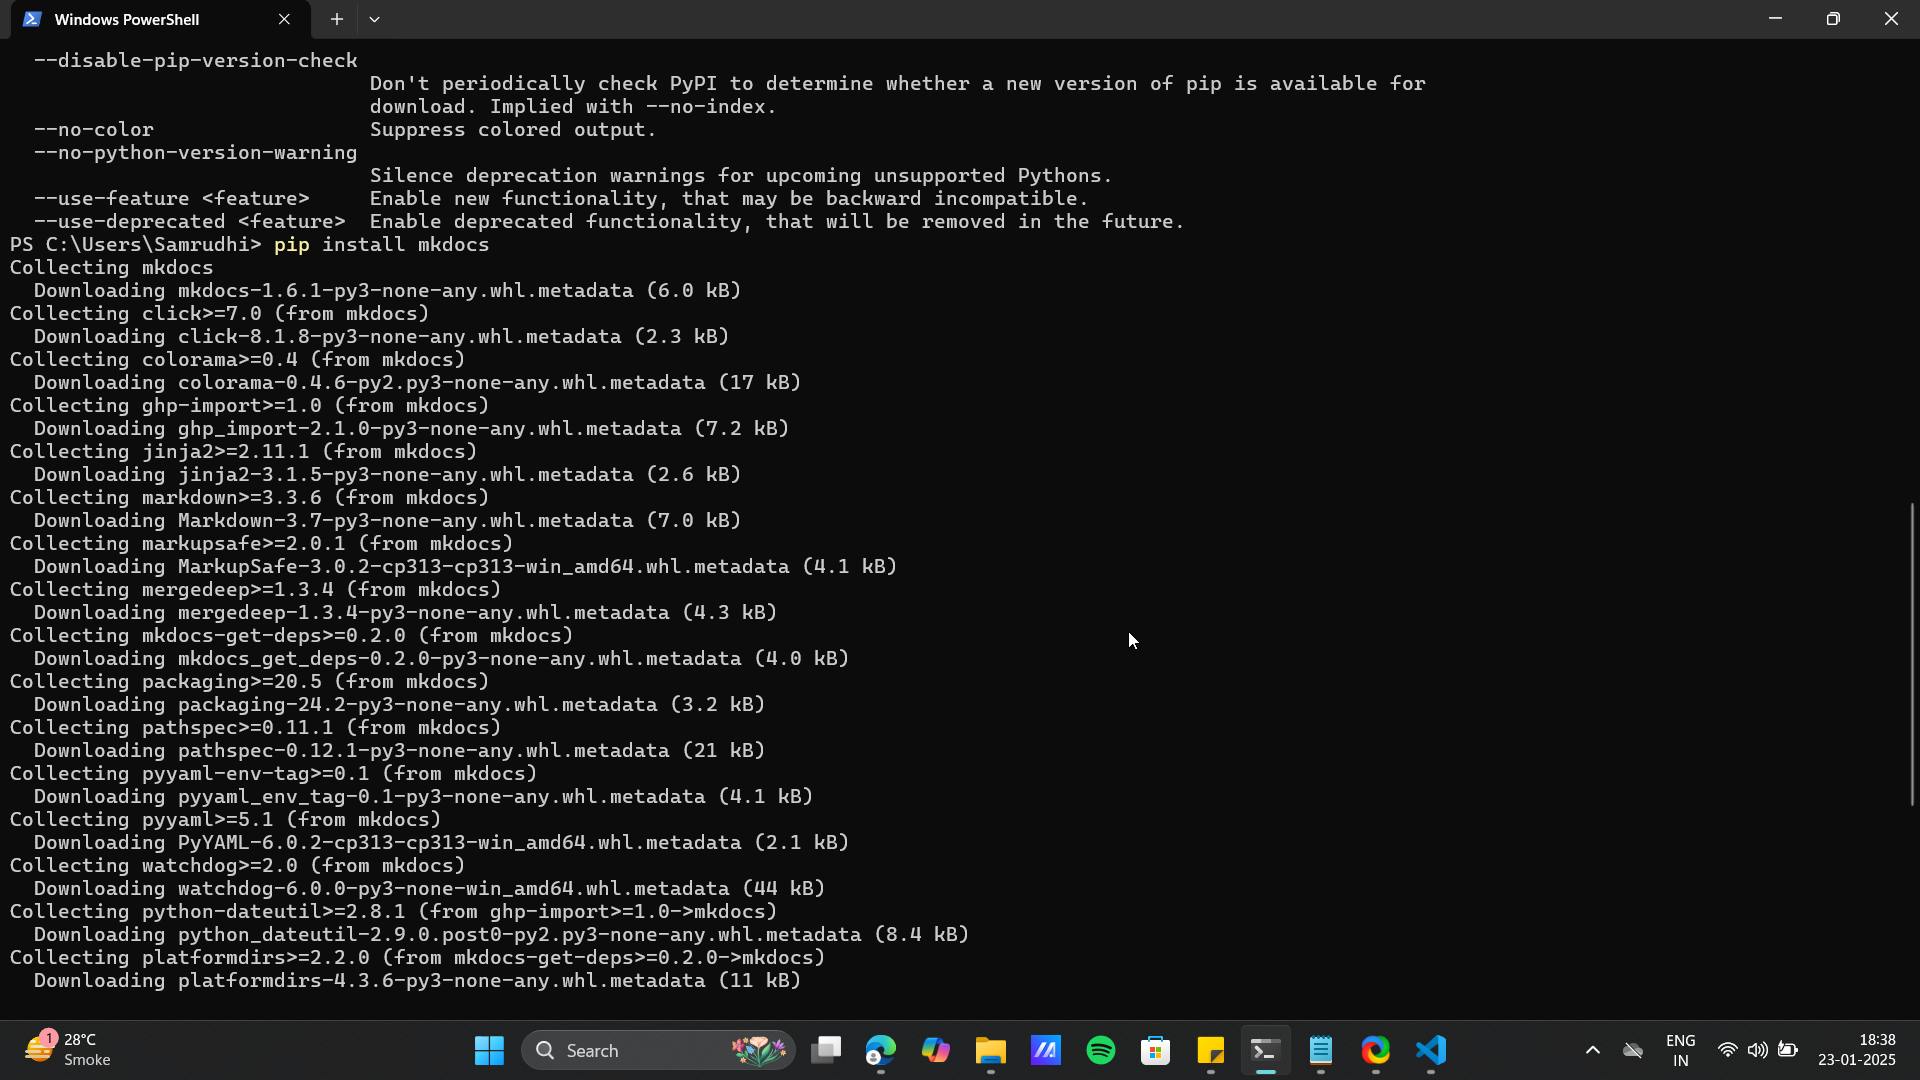Image resolution: width=1920 pixels, height=1080 pixels.
Task: Show hidden system tray icons
Action: (x=1593, y=1050)
